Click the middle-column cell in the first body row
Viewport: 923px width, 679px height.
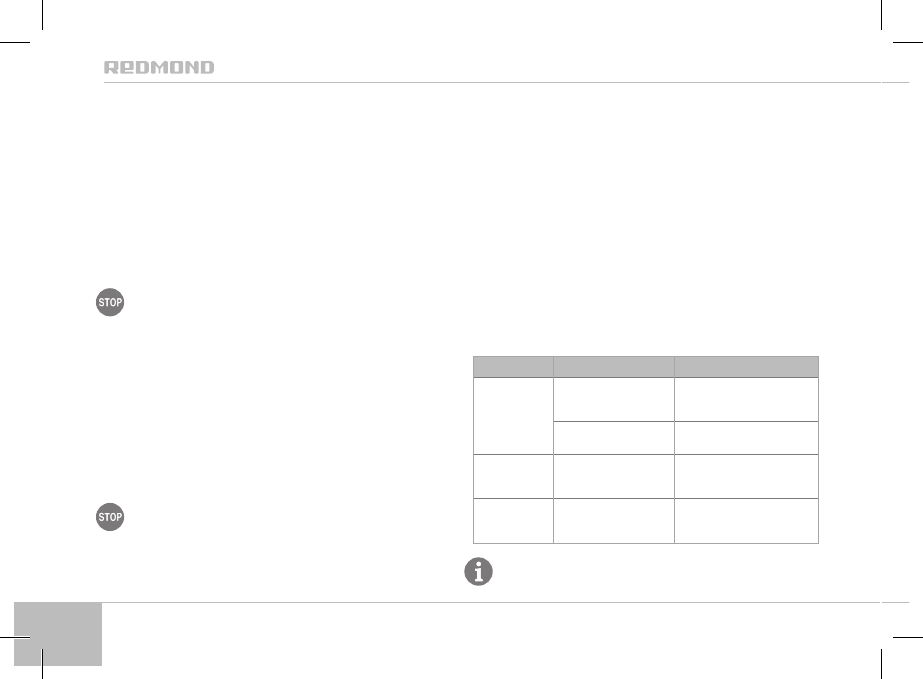(615, 399)
